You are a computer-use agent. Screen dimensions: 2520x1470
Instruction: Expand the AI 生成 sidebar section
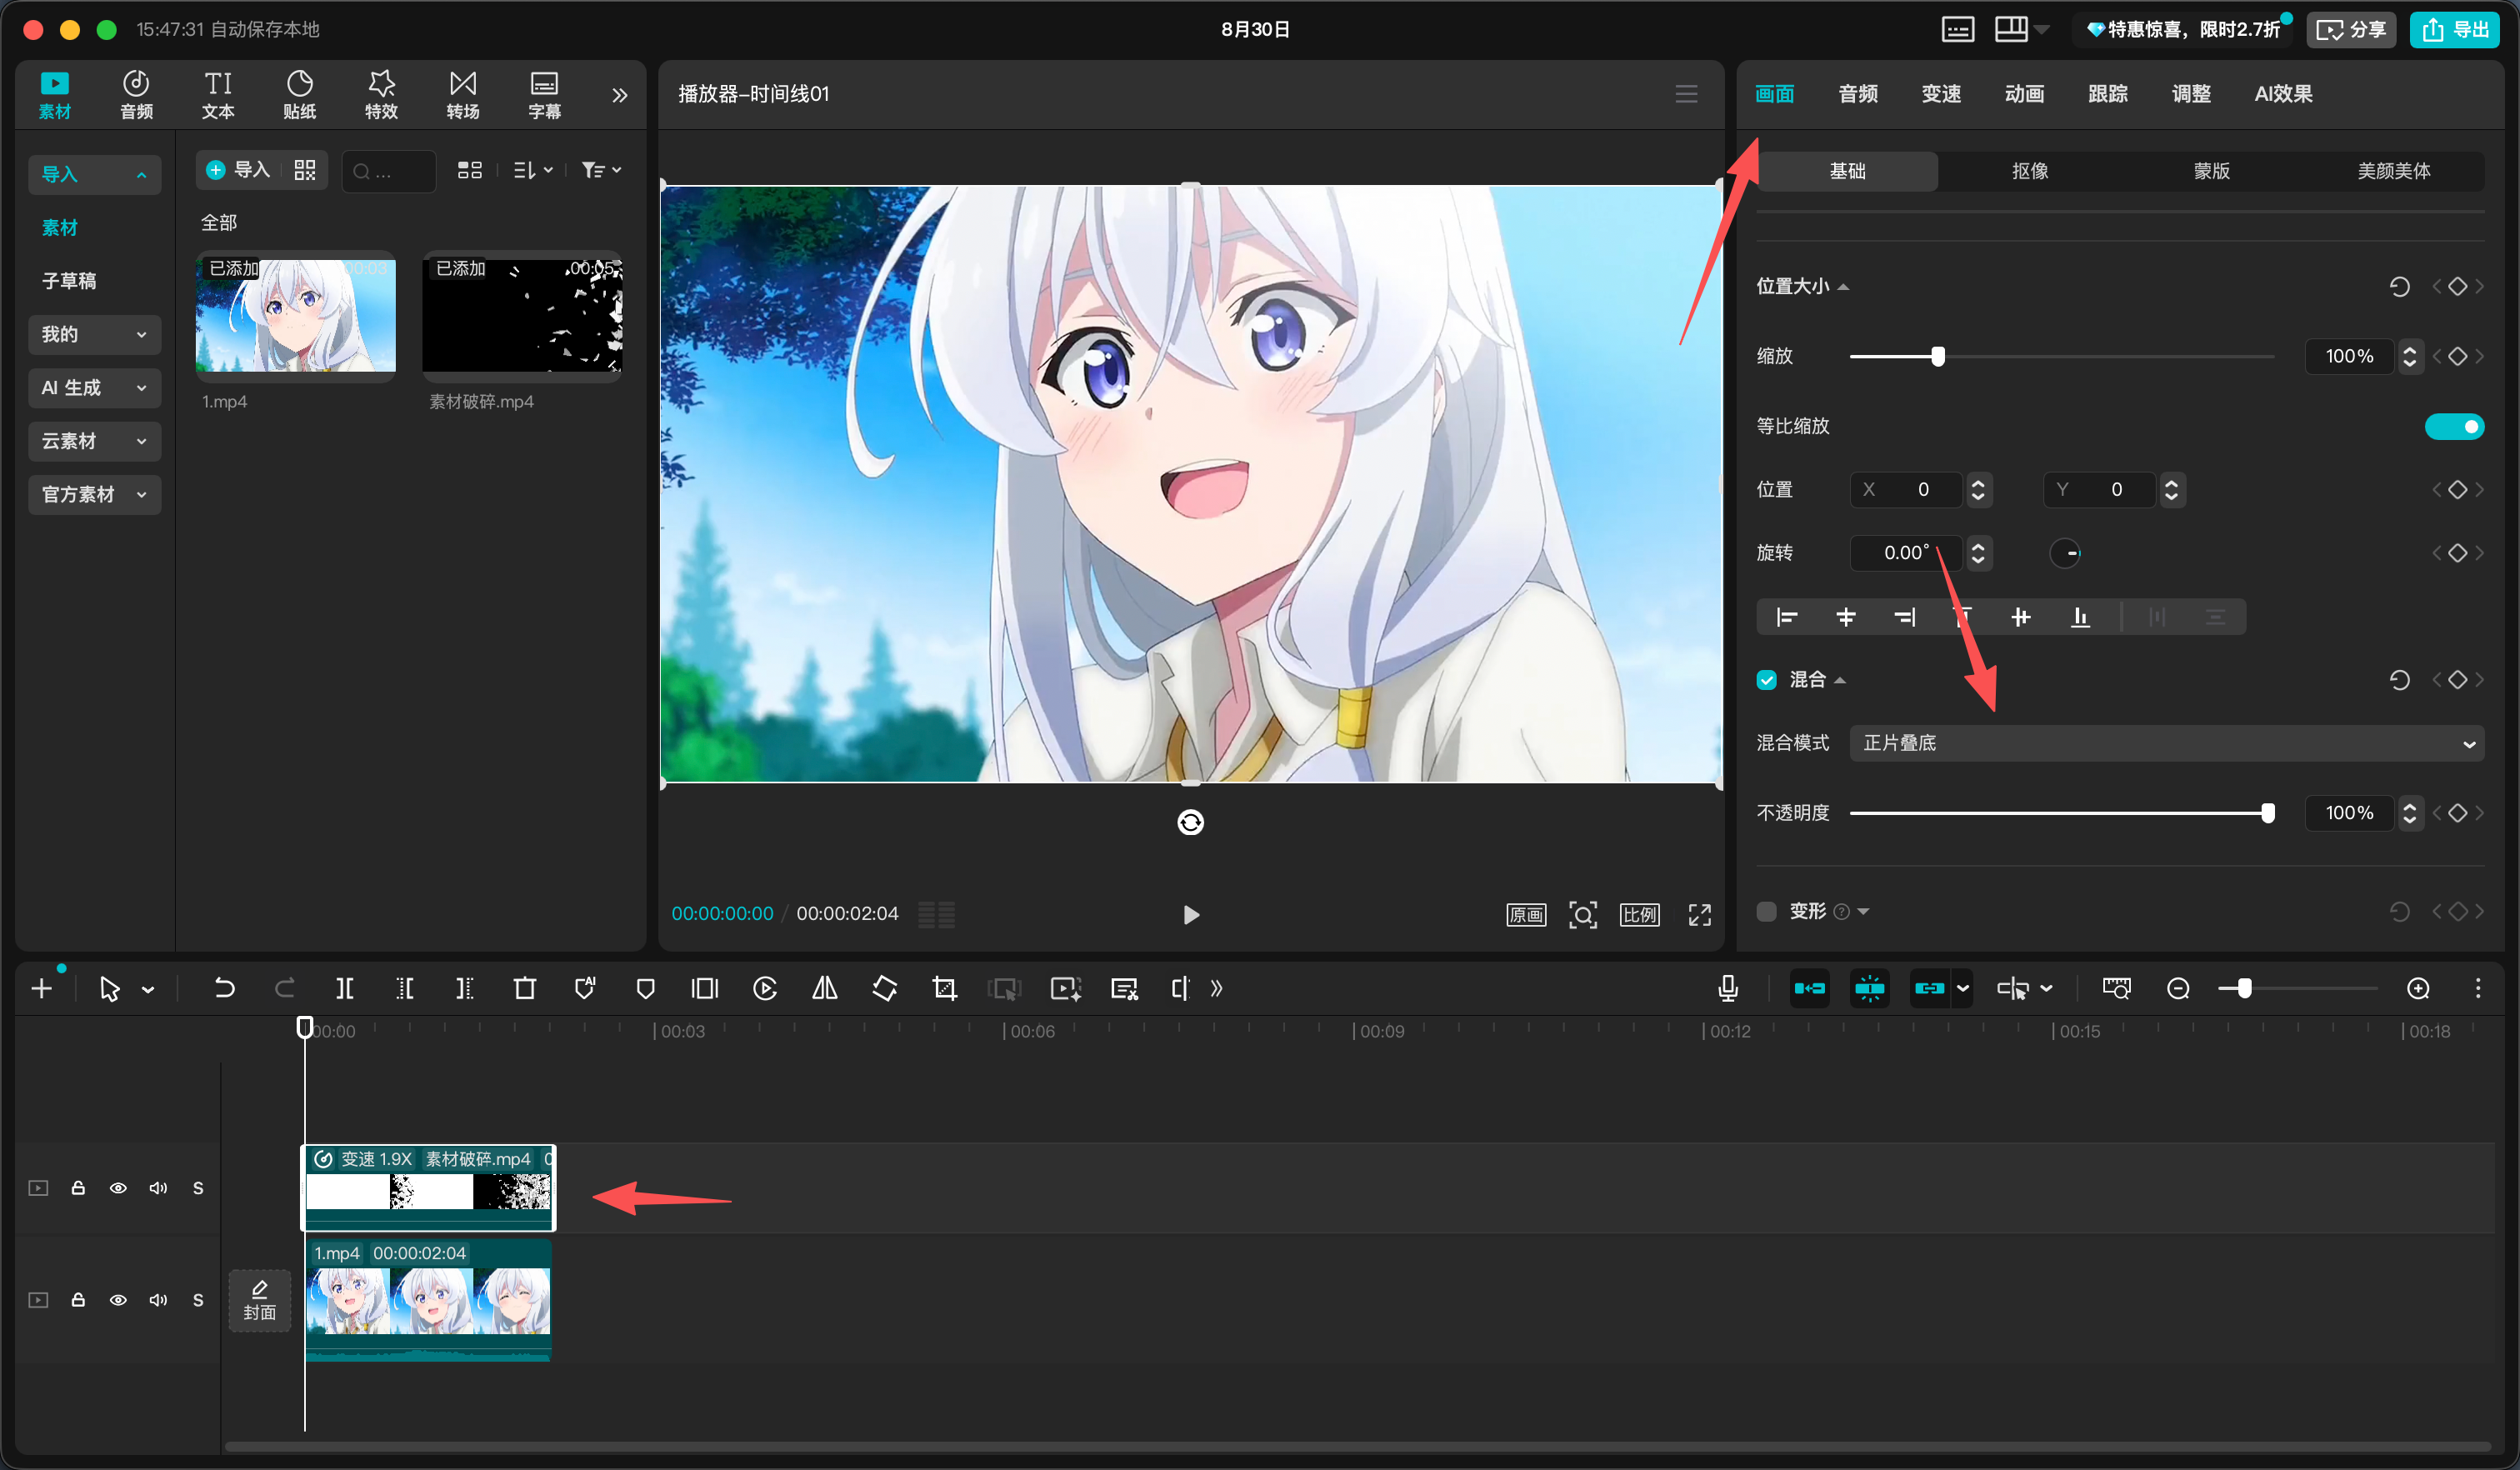[94, 387]
